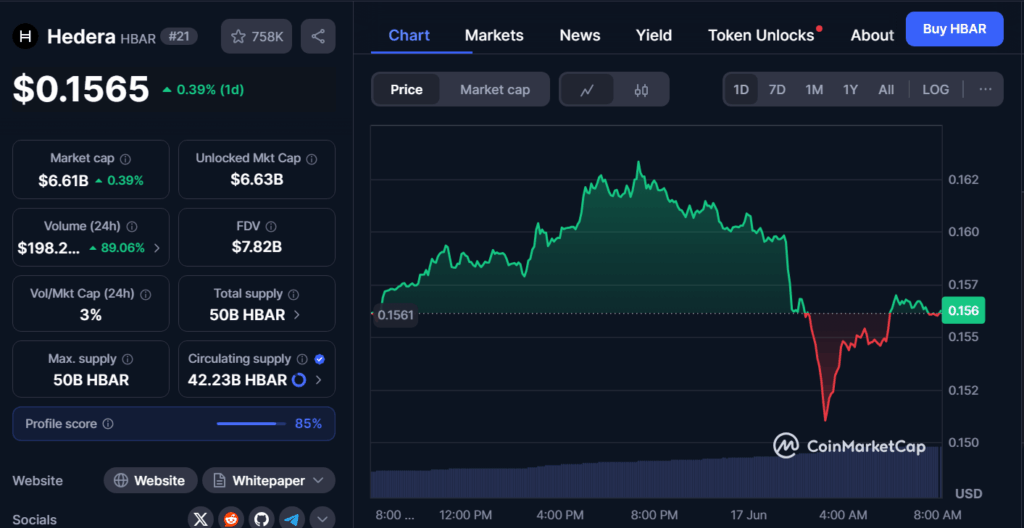Image resolution: width=1024 pixels, height=528 pixels.
Task: Click Vol/Mkt Cap (24h) info icon
Action: 145,295
